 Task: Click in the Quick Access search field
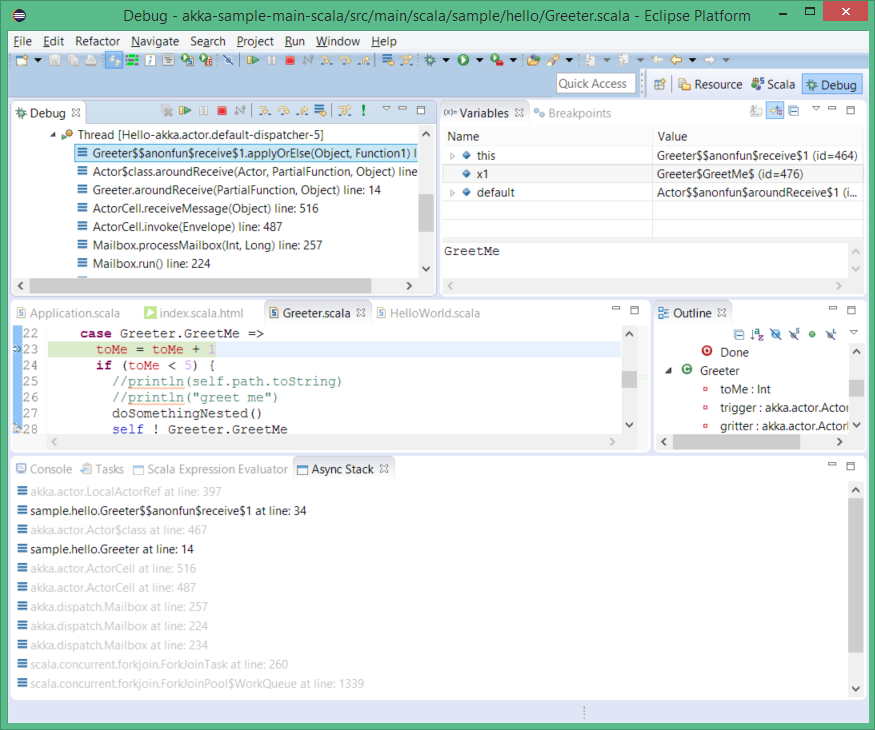click(x=592, y=84)
